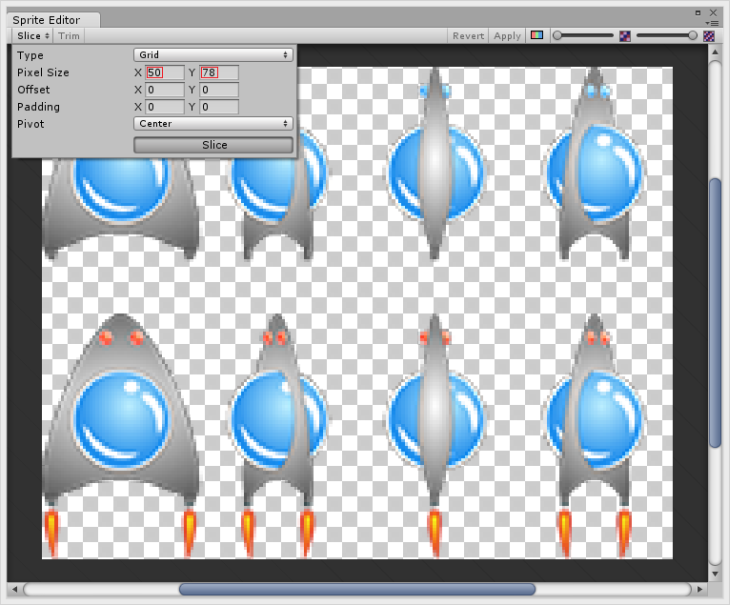The height and width of the screenshot is (605, 730).
Task: Click the mip level icon at toolbar end
Action: pyautogui.click(x=709, y=36)
